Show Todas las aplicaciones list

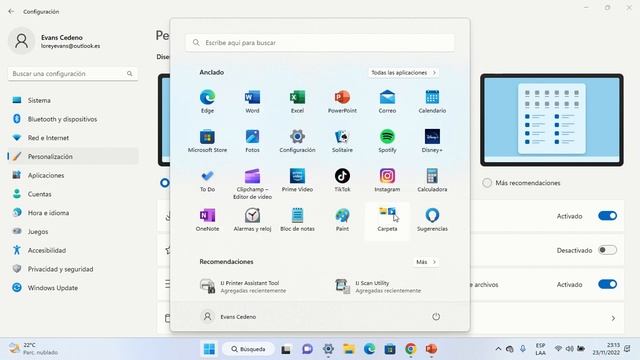pos(403,73)
